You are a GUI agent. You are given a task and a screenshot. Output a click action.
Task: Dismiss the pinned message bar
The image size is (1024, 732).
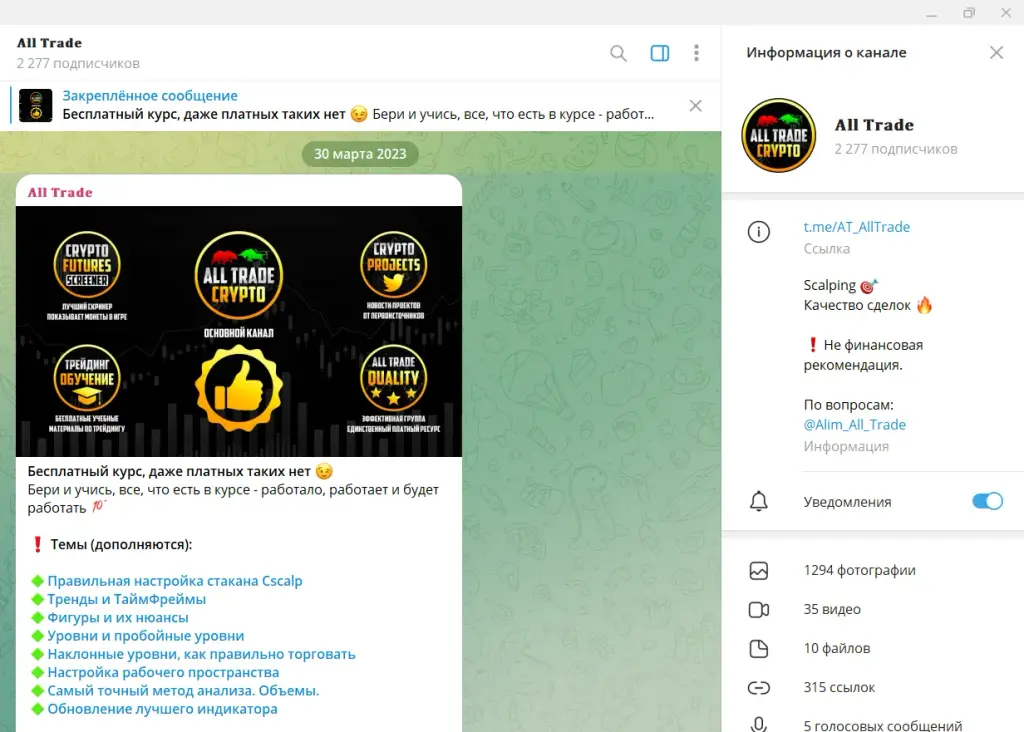(x=696, y=106)
